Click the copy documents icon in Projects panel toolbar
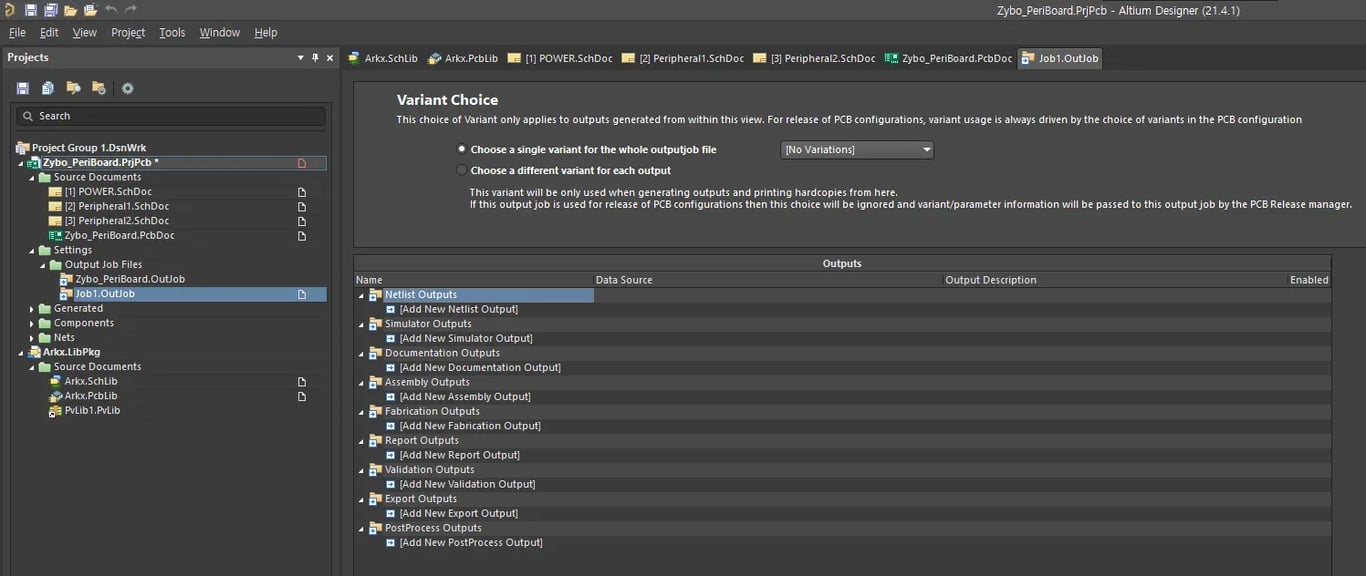 point(47,88)
